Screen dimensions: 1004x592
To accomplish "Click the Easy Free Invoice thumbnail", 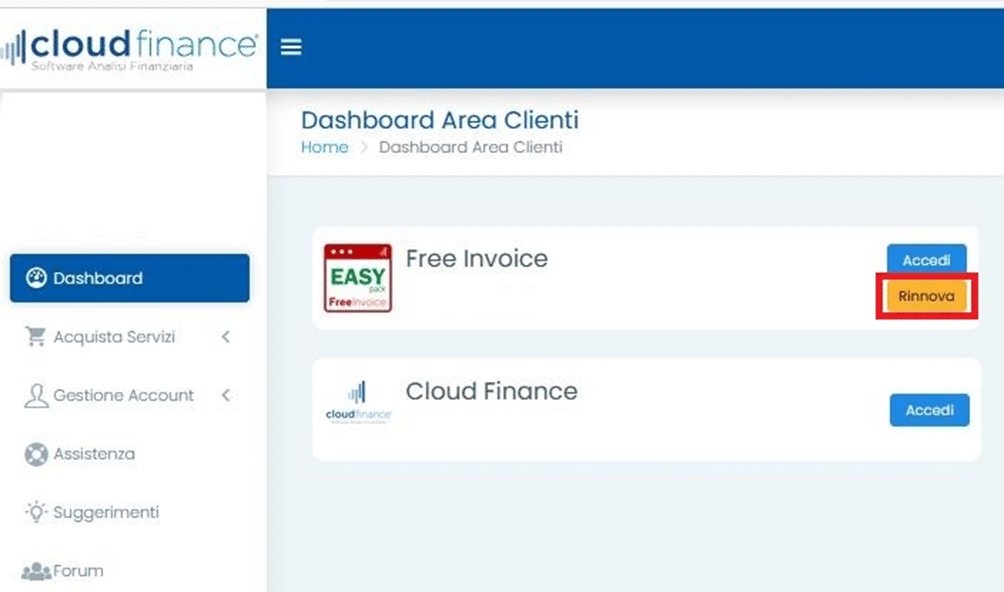I will [x=358, y=278].
